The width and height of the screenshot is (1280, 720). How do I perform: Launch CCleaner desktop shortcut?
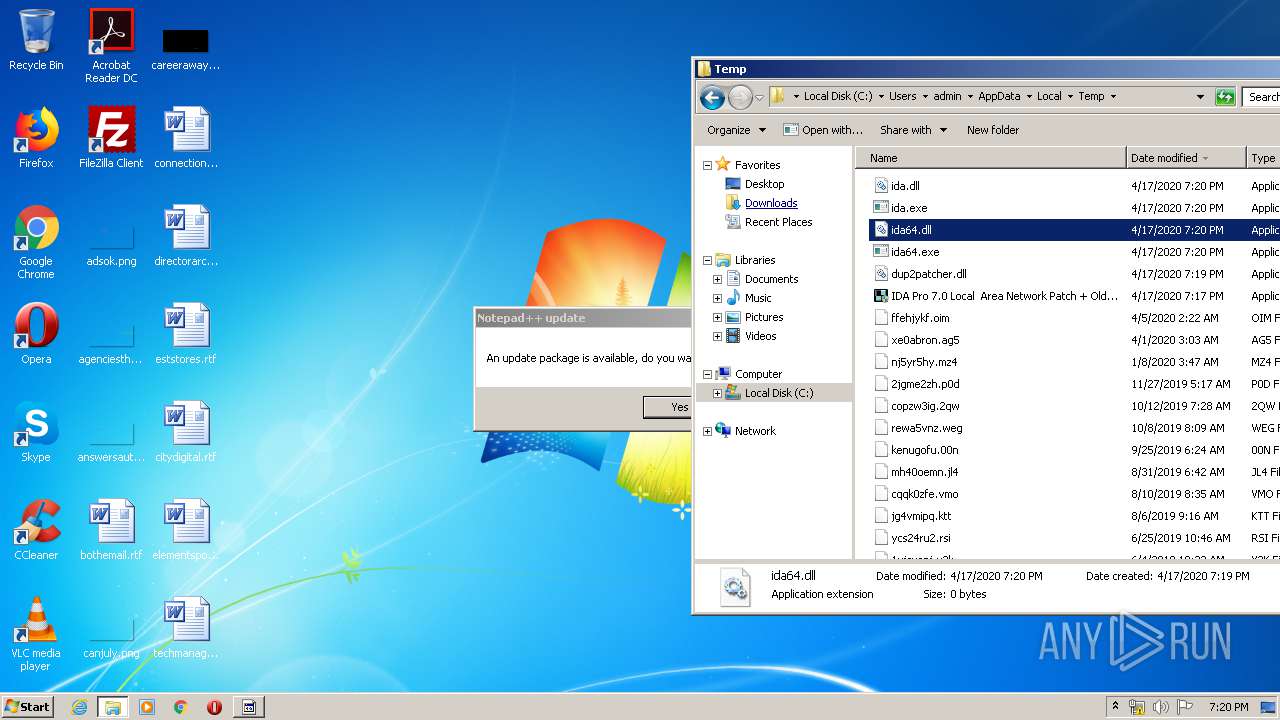[36, 530]
